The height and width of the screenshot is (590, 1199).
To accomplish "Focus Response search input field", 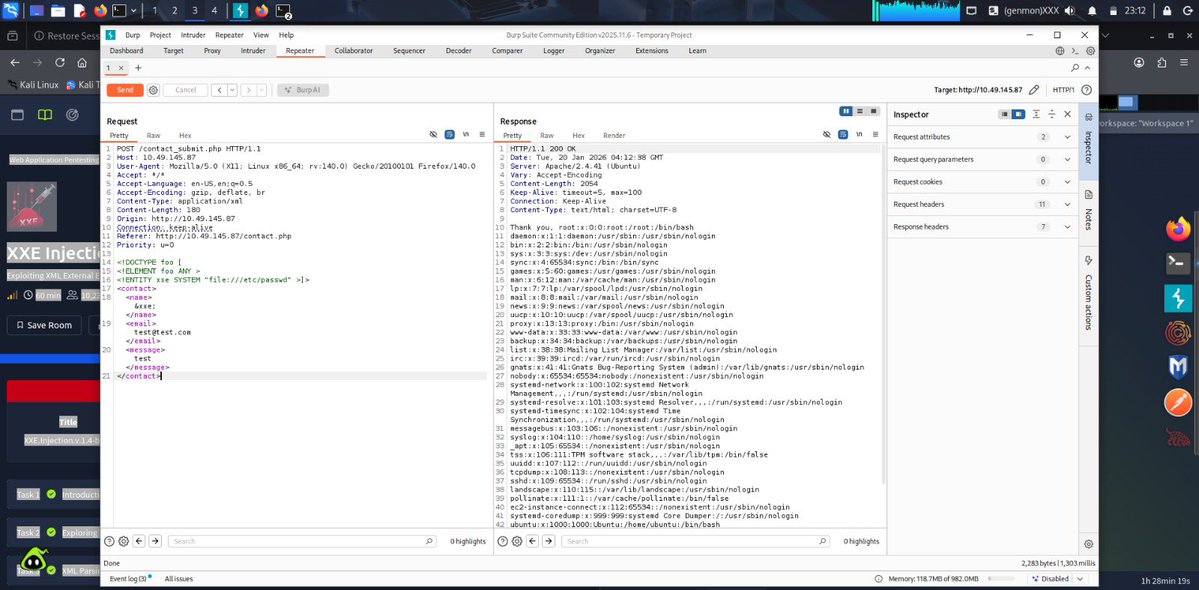I will click(695, 541).
